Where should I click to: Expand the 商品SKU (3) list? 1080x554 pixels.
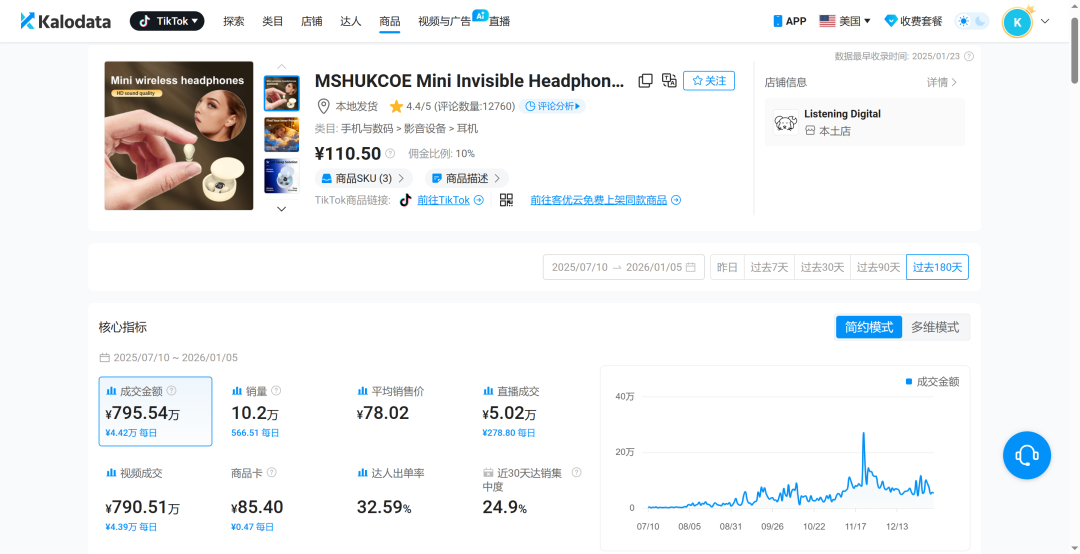click(x=364, y=178)
